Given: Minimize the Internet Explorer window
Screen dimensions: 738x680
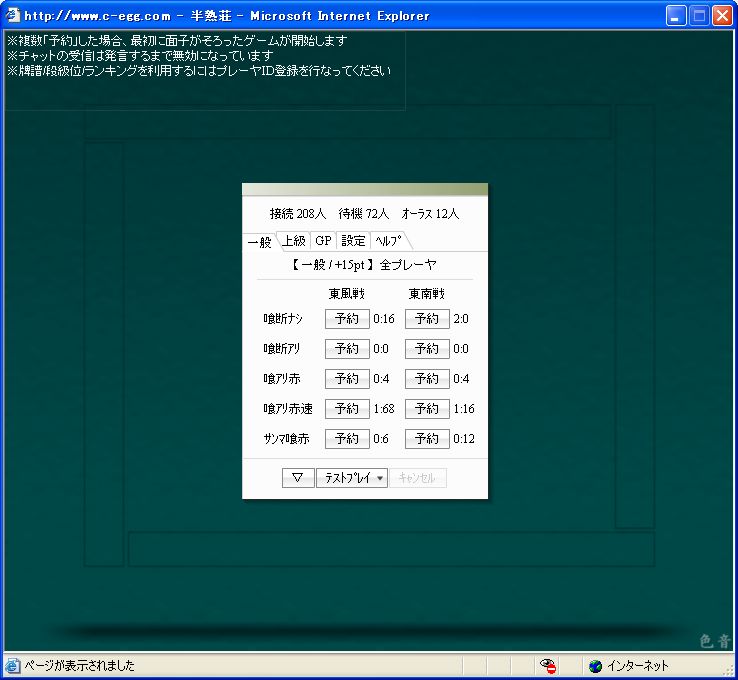Looking at the screenshot, I should (676, 16).
